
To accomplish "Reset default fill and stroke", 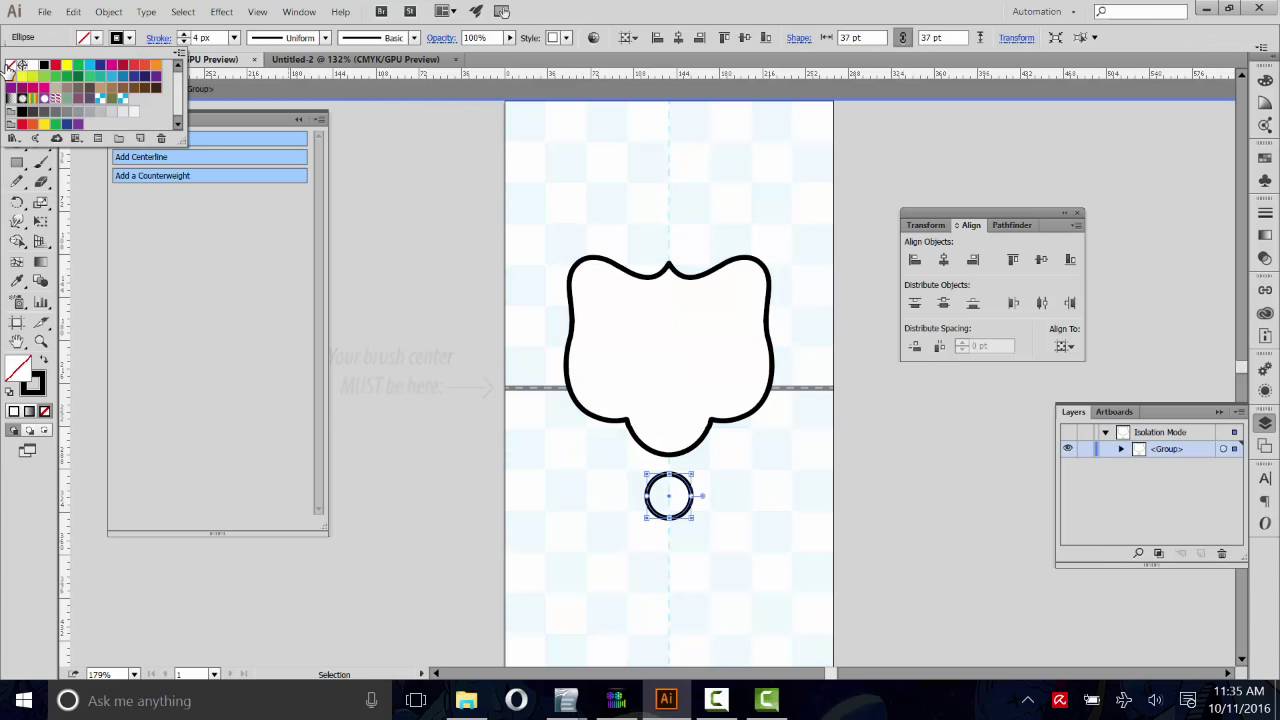I will tap(9, 392).
